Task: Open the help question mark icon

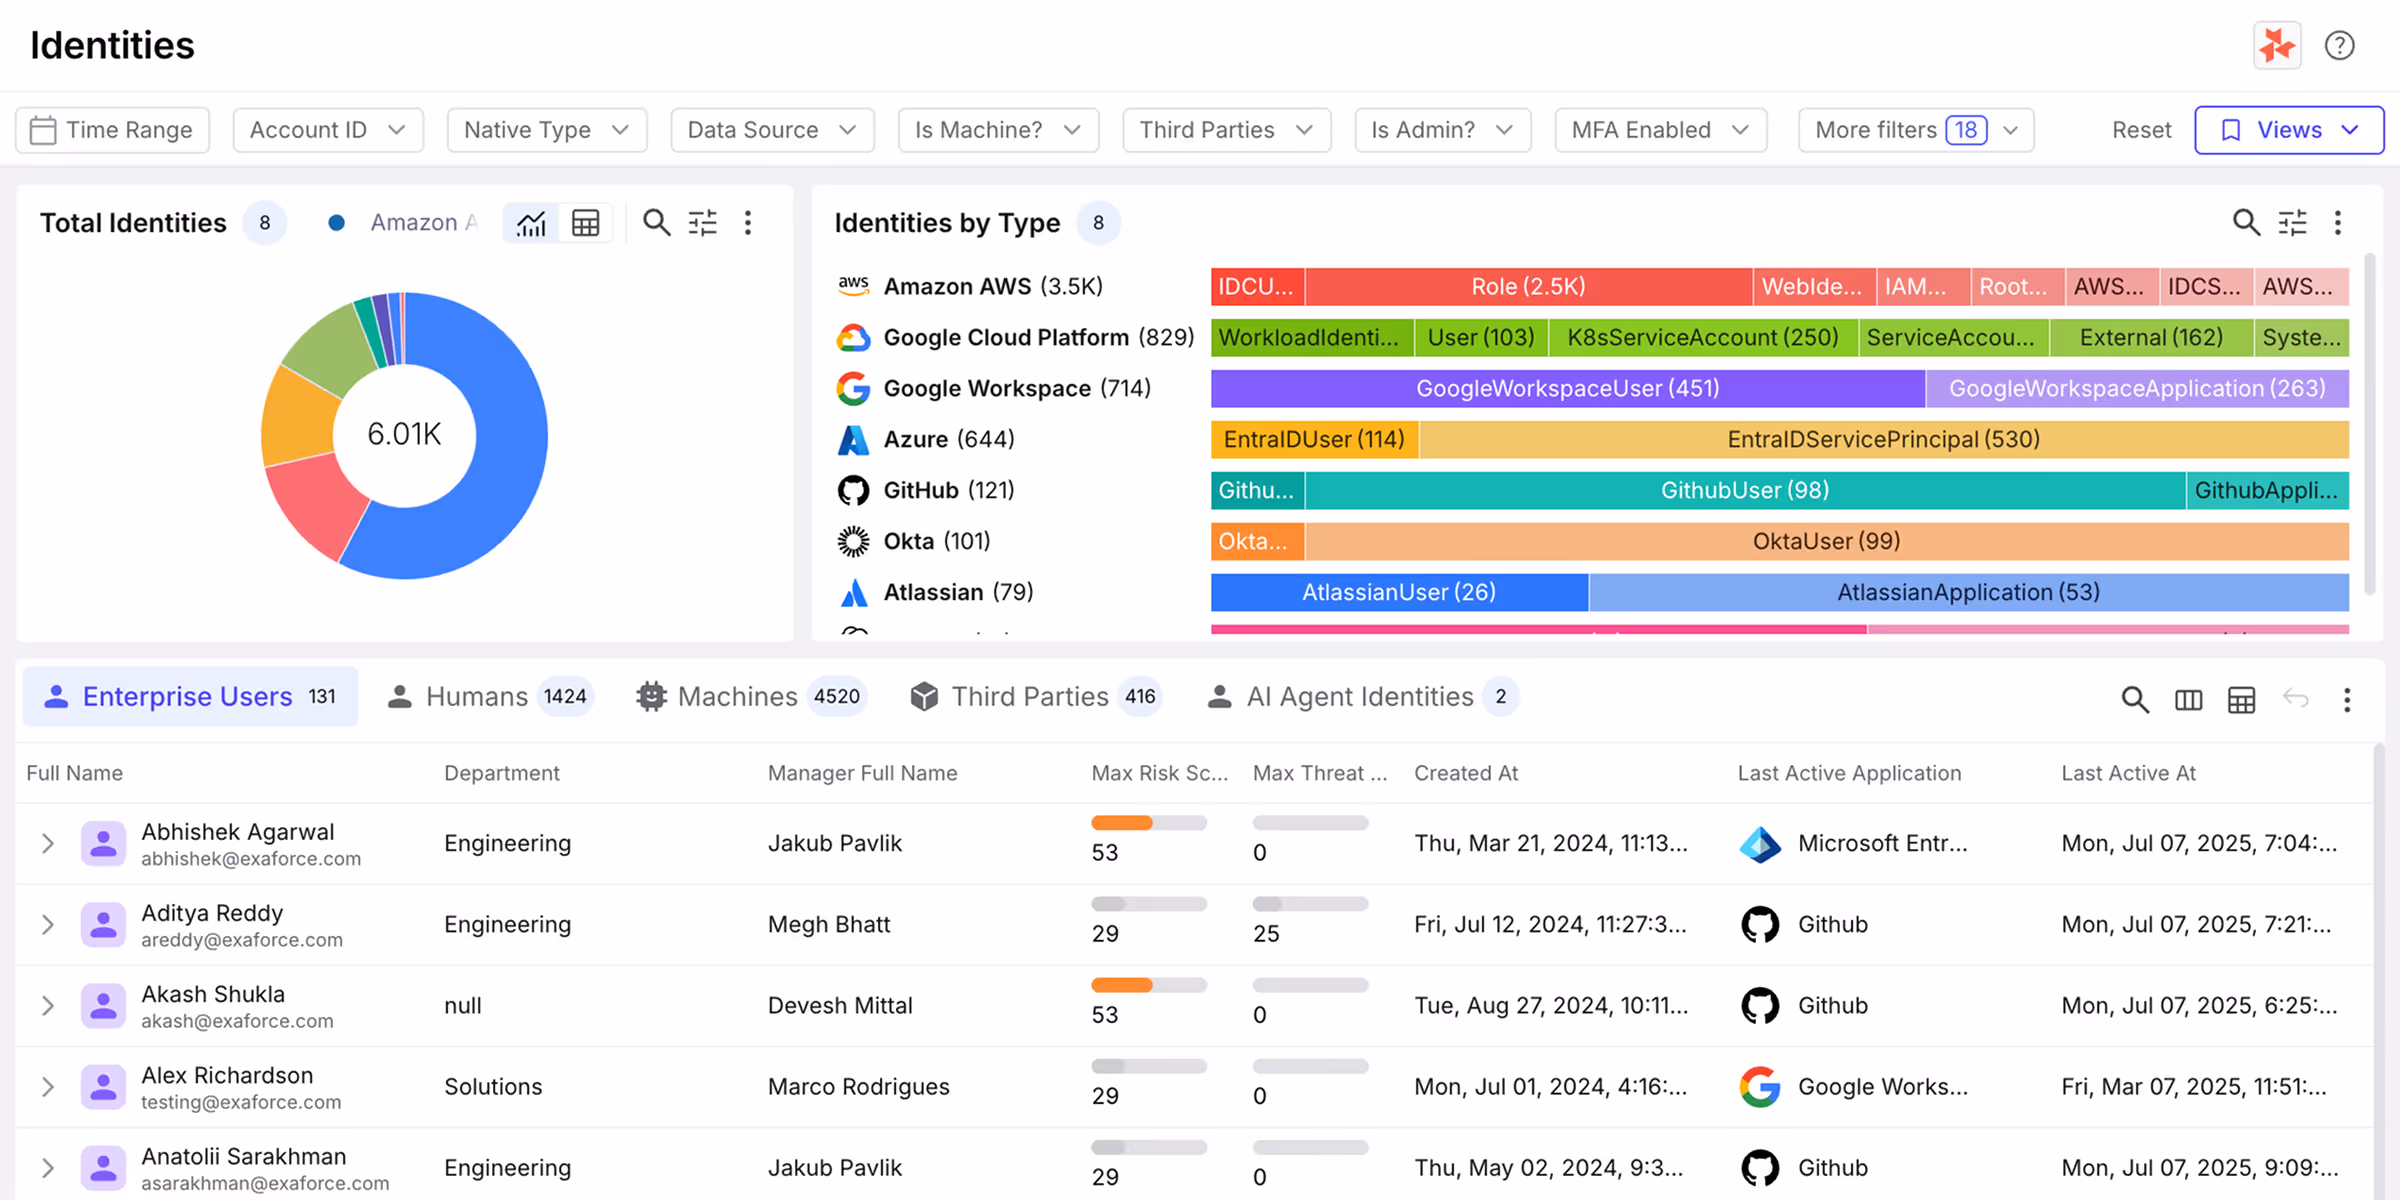Action: click(x=2339, y=46)
